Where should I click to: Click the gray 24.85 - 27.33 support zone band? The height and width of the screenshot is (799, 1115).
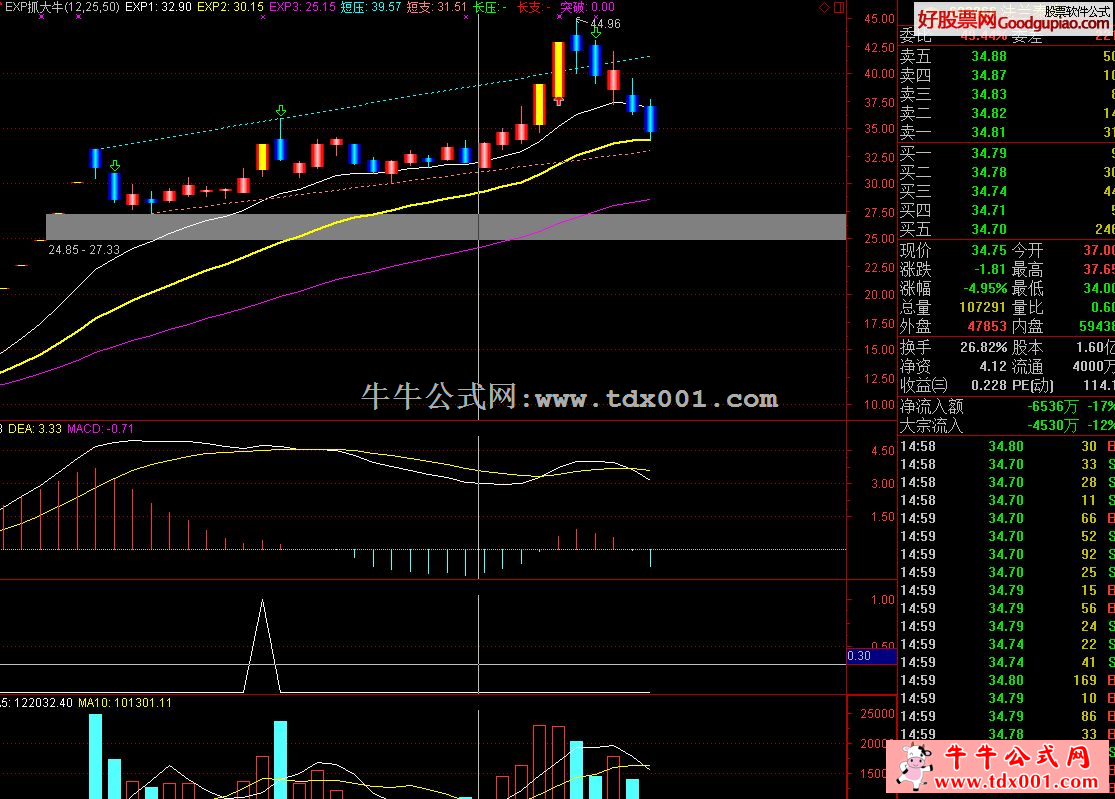click(446, 227)
